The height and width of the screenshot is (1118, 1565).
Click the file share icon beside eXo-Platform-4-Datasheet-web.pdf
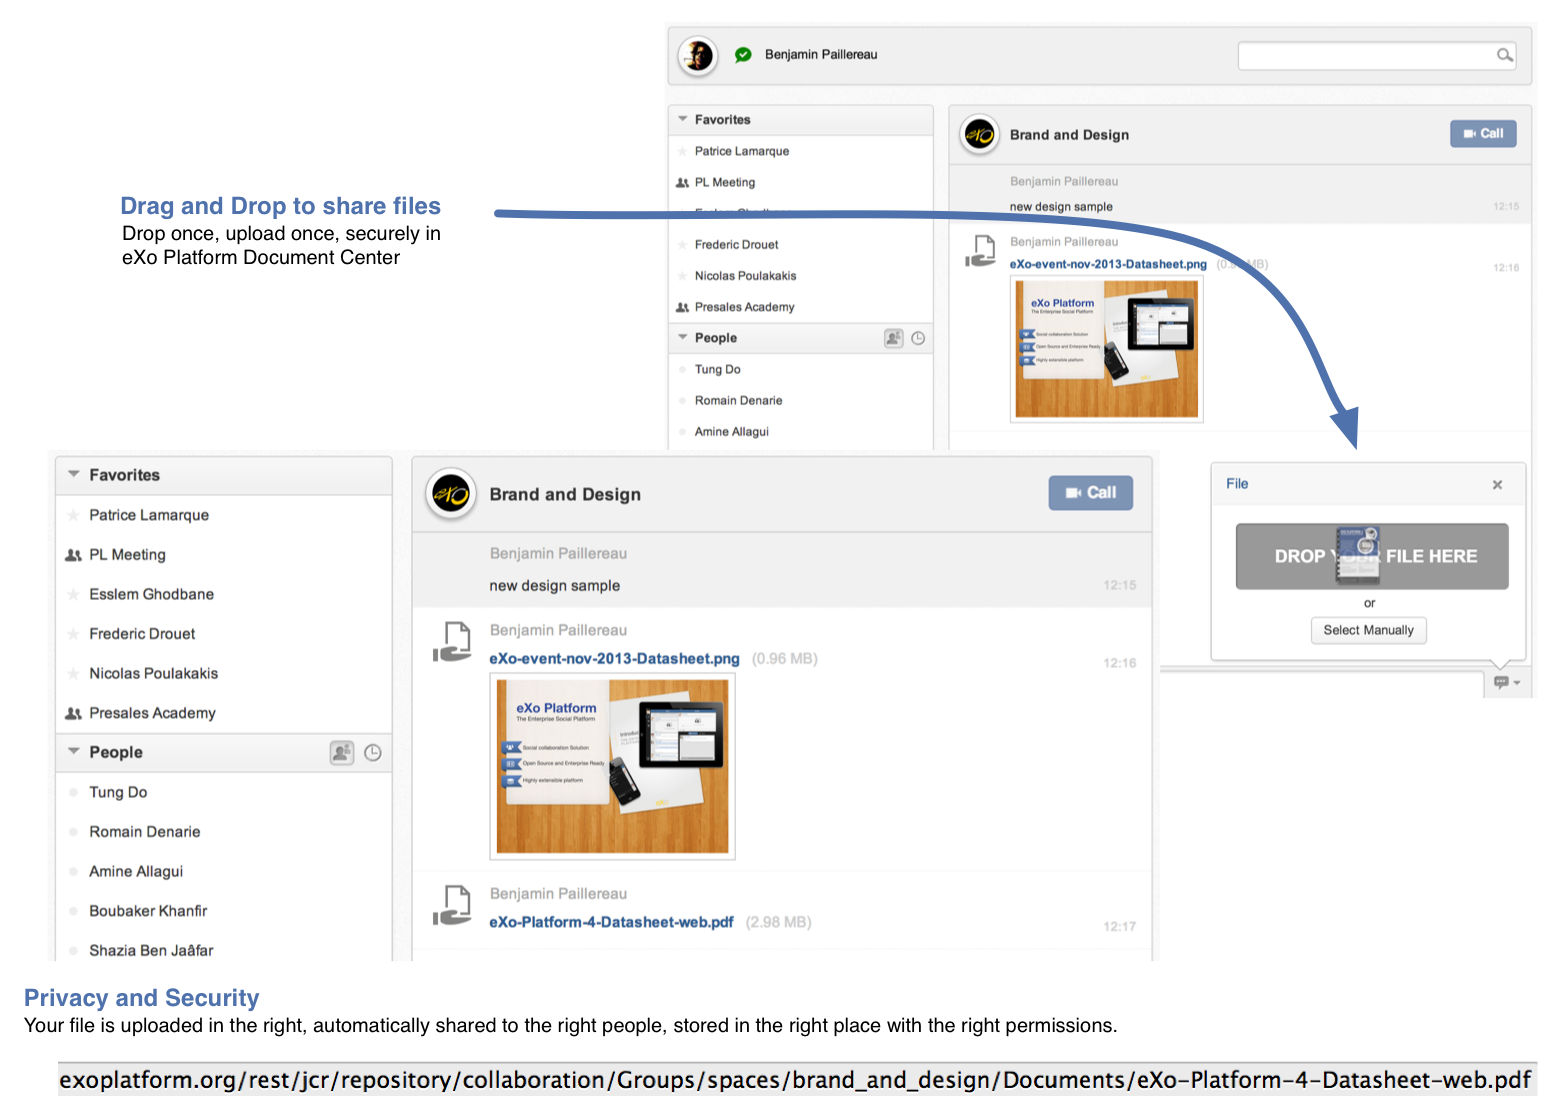tap(453, 905)
